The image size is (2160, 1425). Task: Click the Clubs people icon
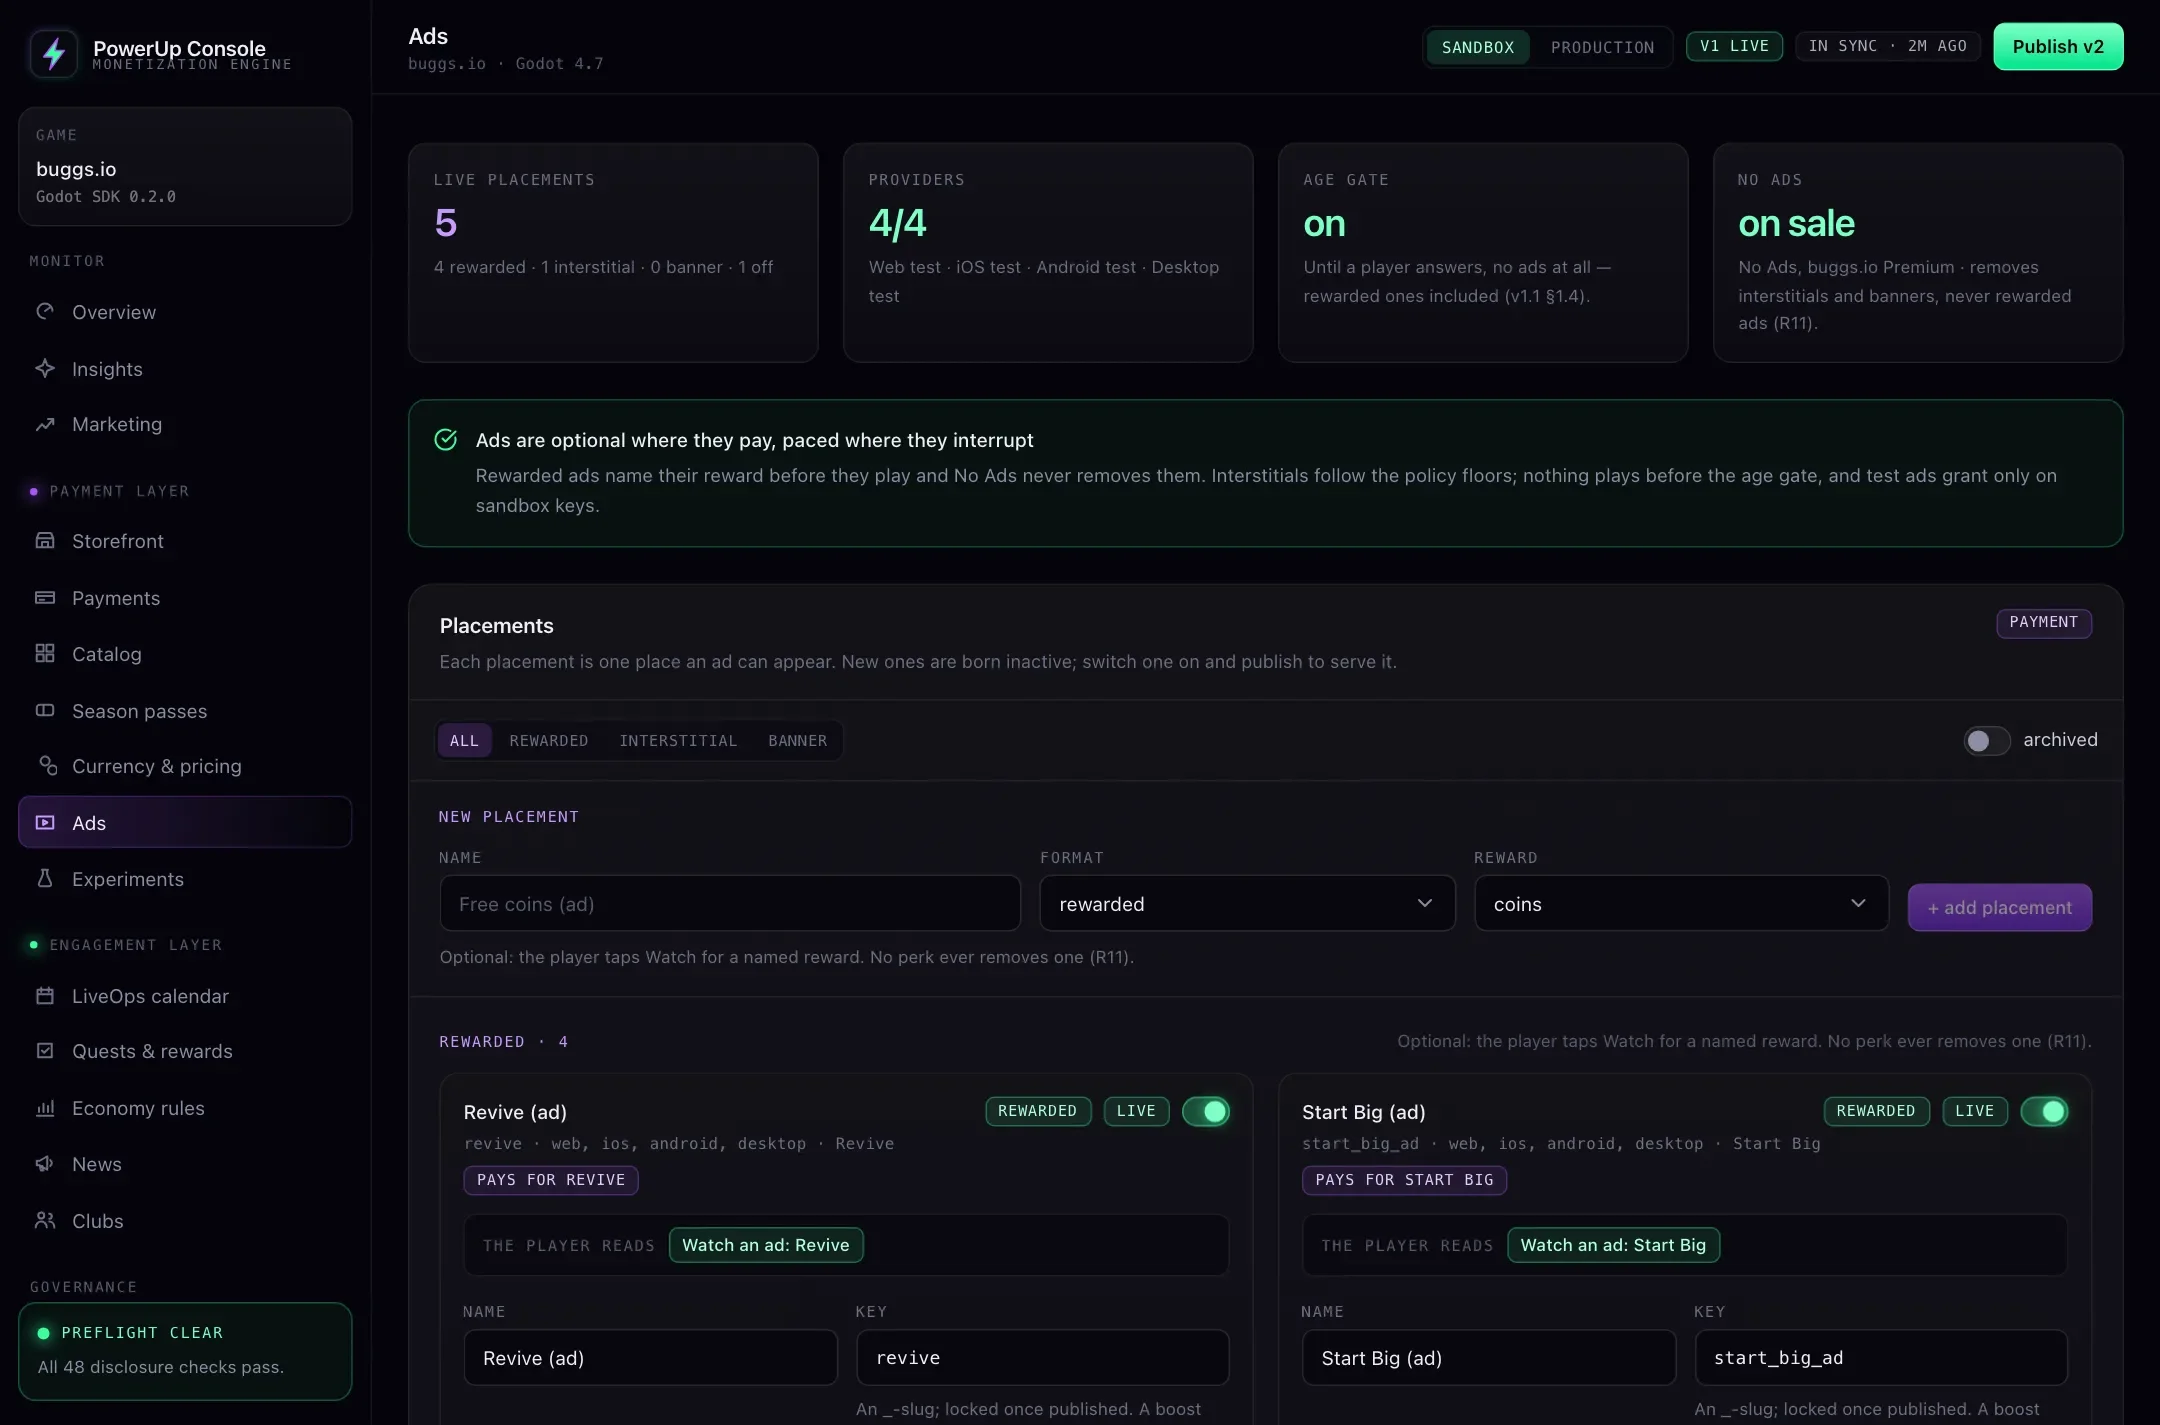(x=45, y=1221)
